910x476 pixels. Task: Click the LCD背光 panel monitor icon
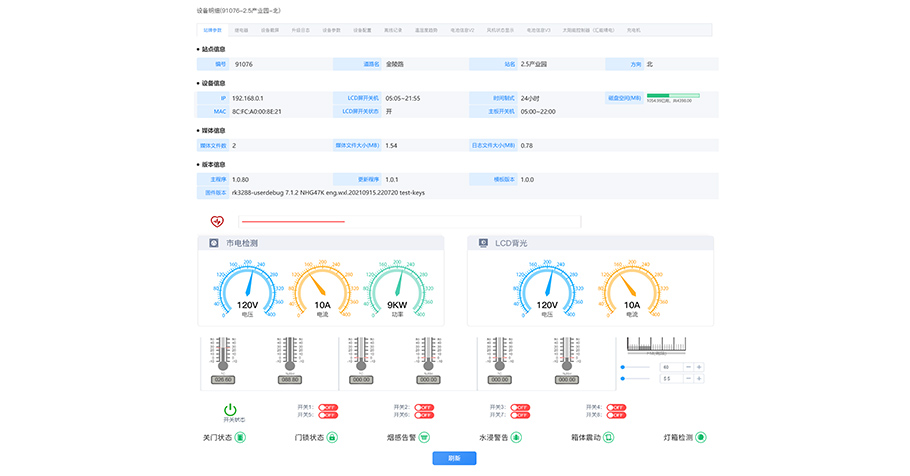tap(483, 243)
